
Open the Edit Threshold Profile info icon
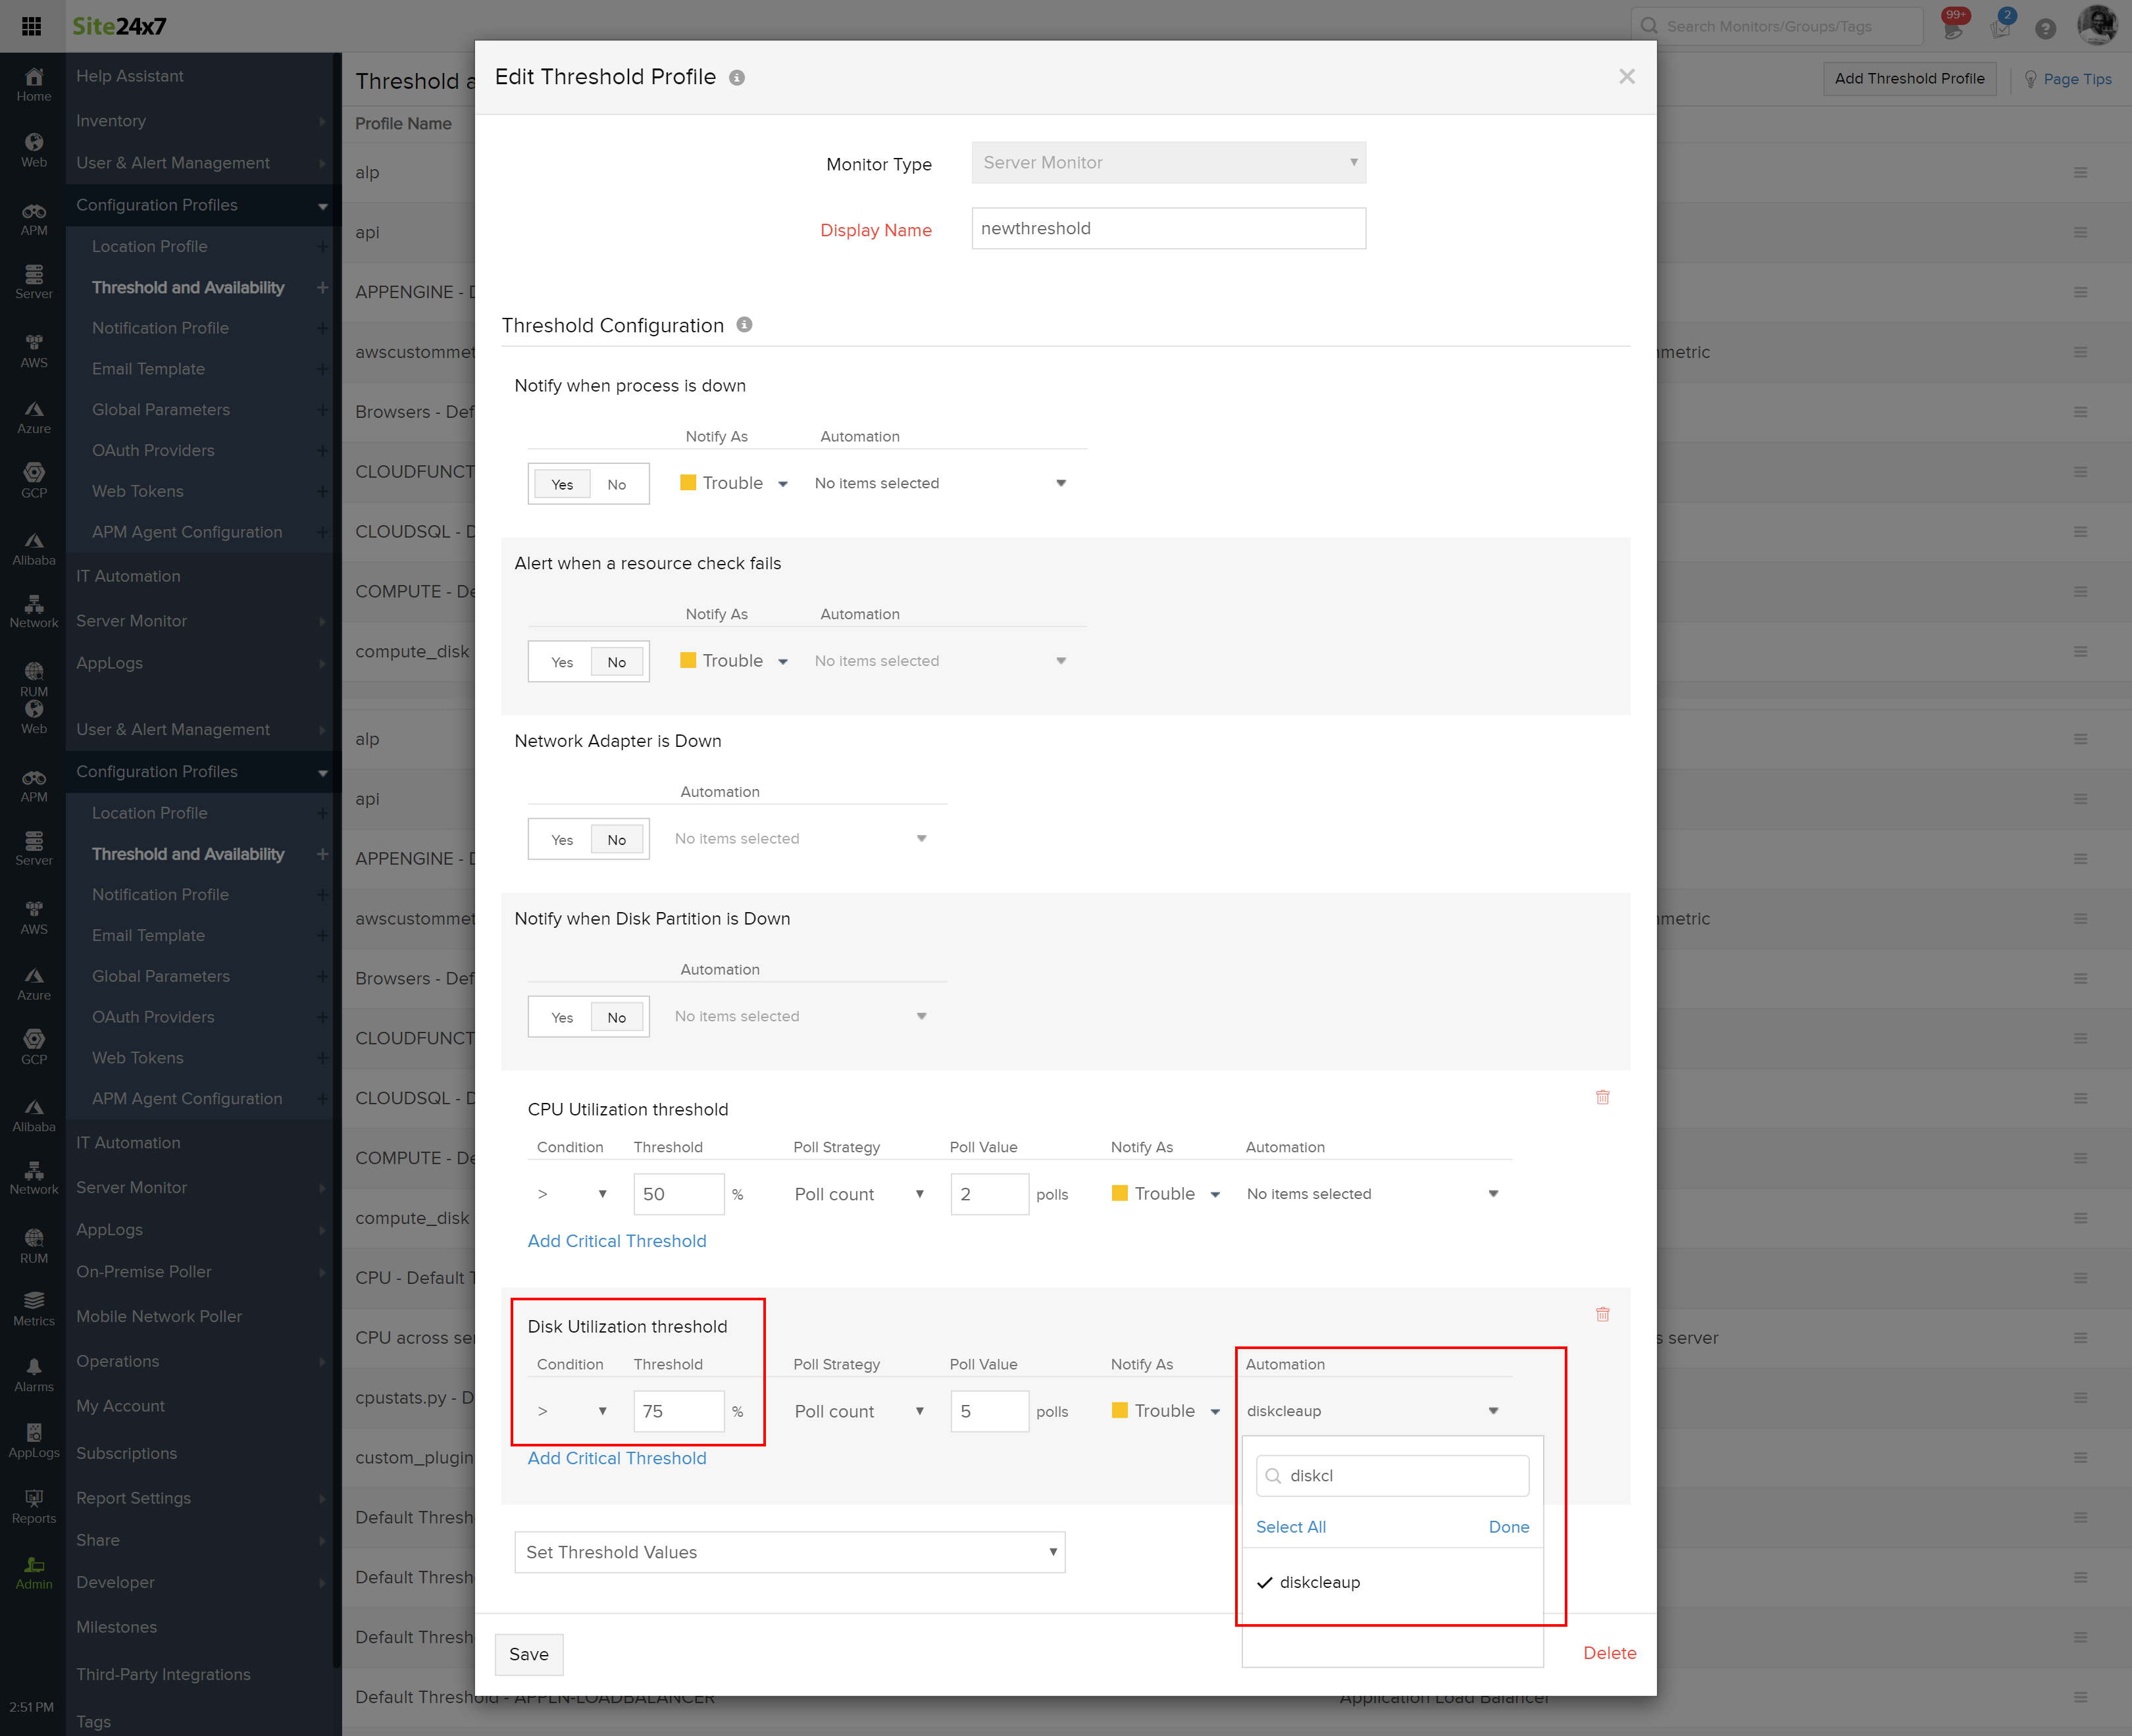tap(737, 78)
